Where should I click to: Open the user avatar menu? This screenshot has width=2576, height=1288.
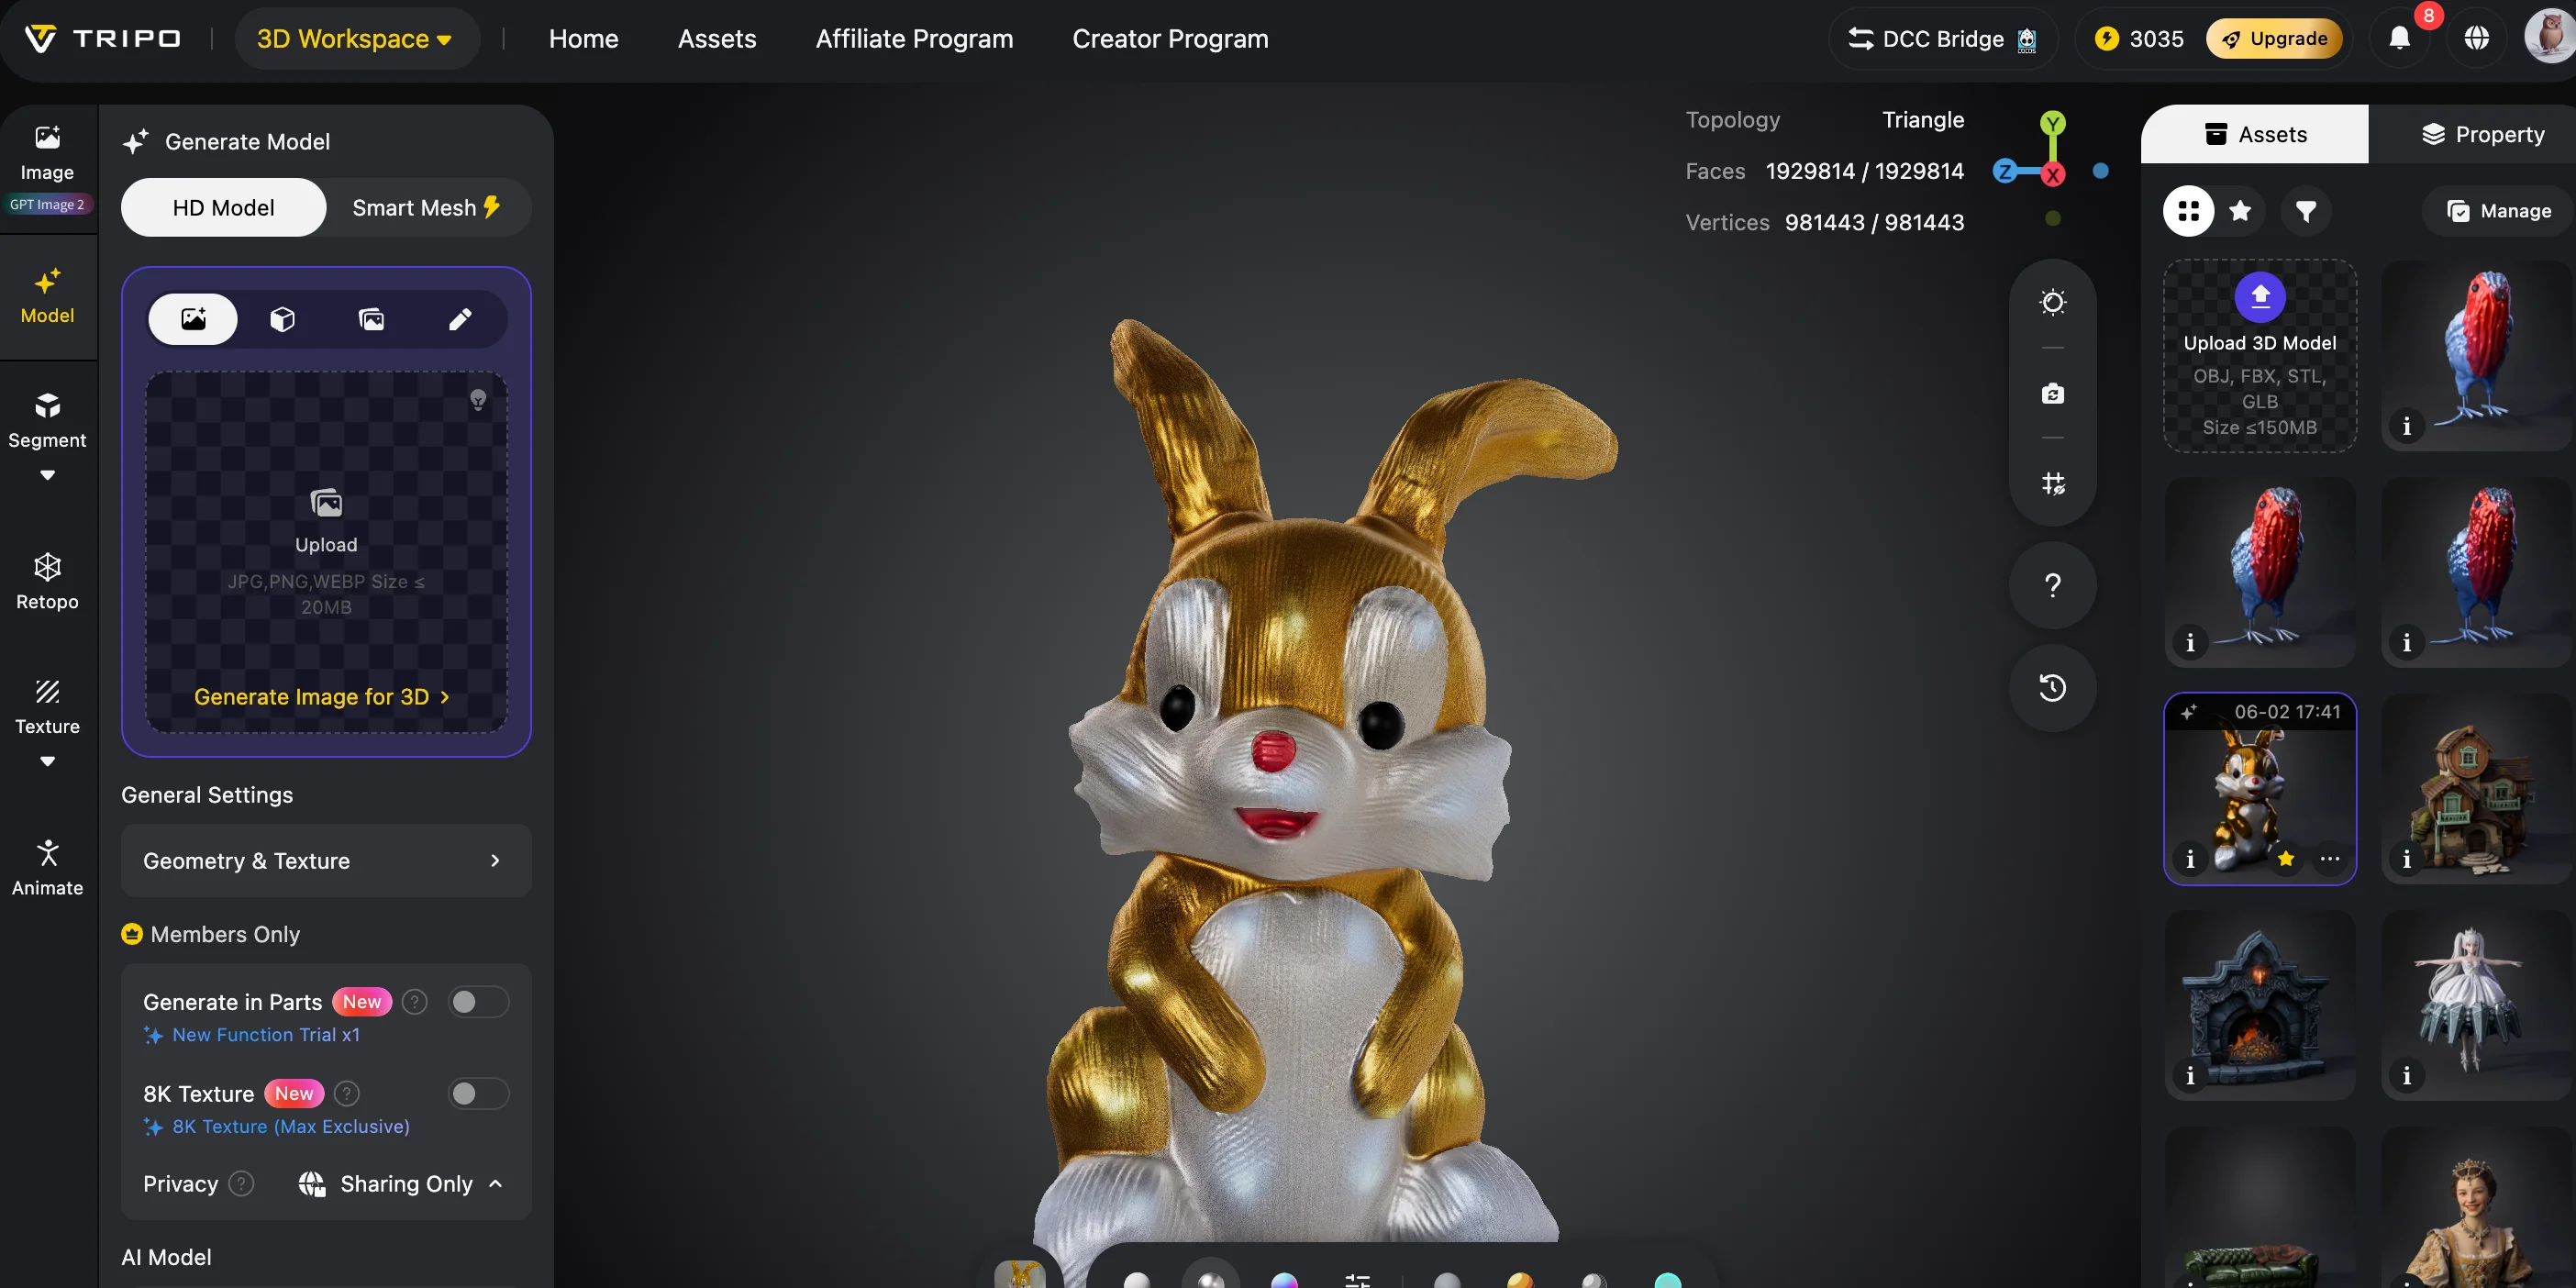click(2550, 37)
